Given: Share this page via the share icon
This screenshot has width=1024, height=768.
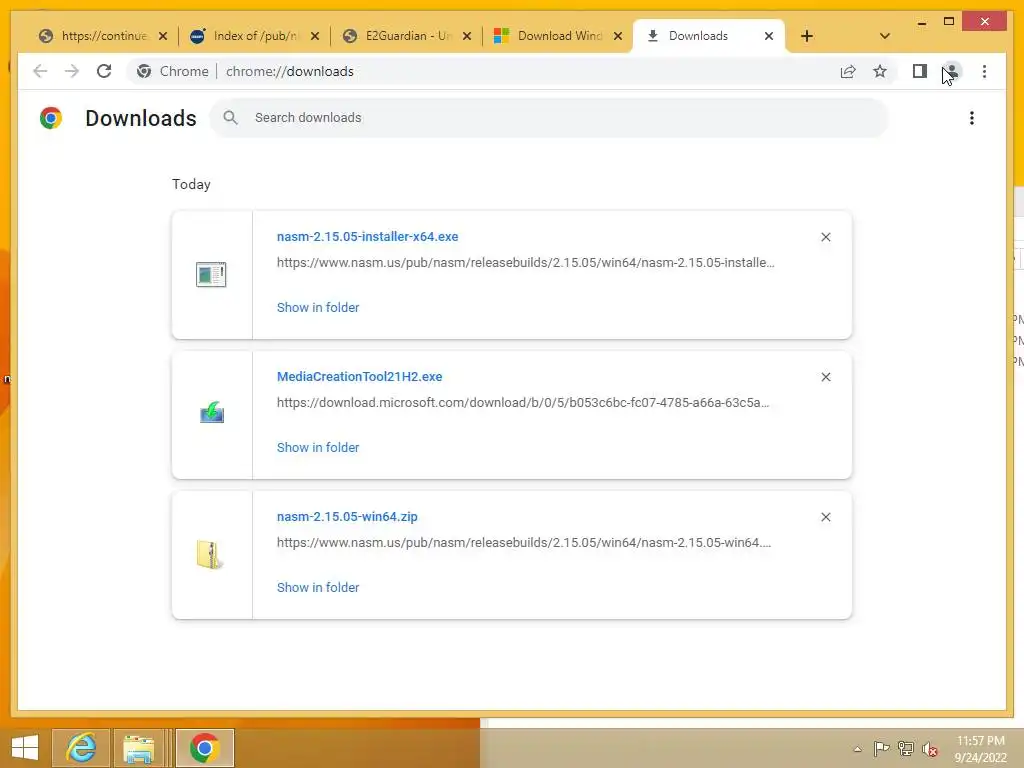Looking at the screenshot, I should tap(848, 72).
